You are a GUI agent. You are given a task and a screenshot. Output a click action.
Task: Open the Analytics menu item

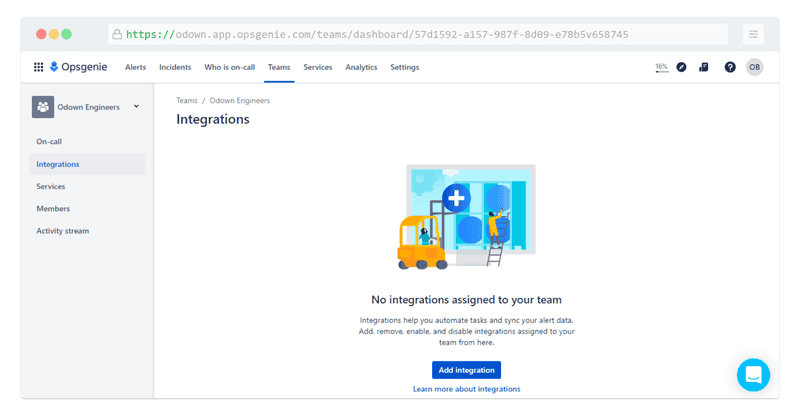pos(361,67)
